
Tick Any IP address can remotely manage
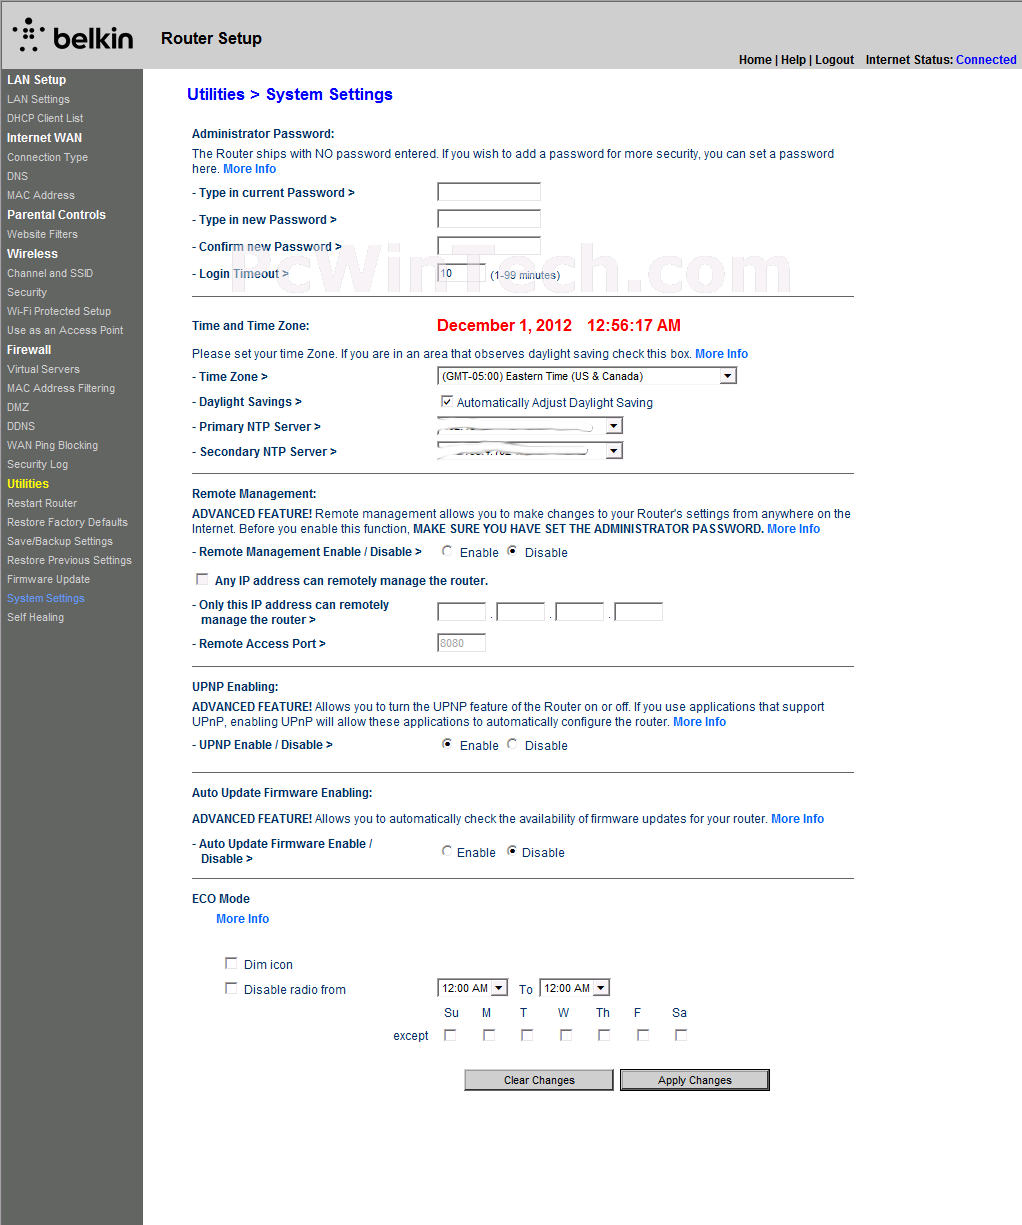point(203,579)
